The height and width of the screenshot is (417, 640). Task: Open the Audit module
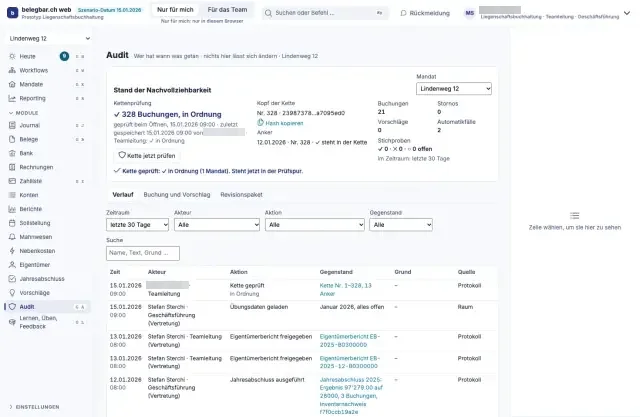click(x=47, y=306)
